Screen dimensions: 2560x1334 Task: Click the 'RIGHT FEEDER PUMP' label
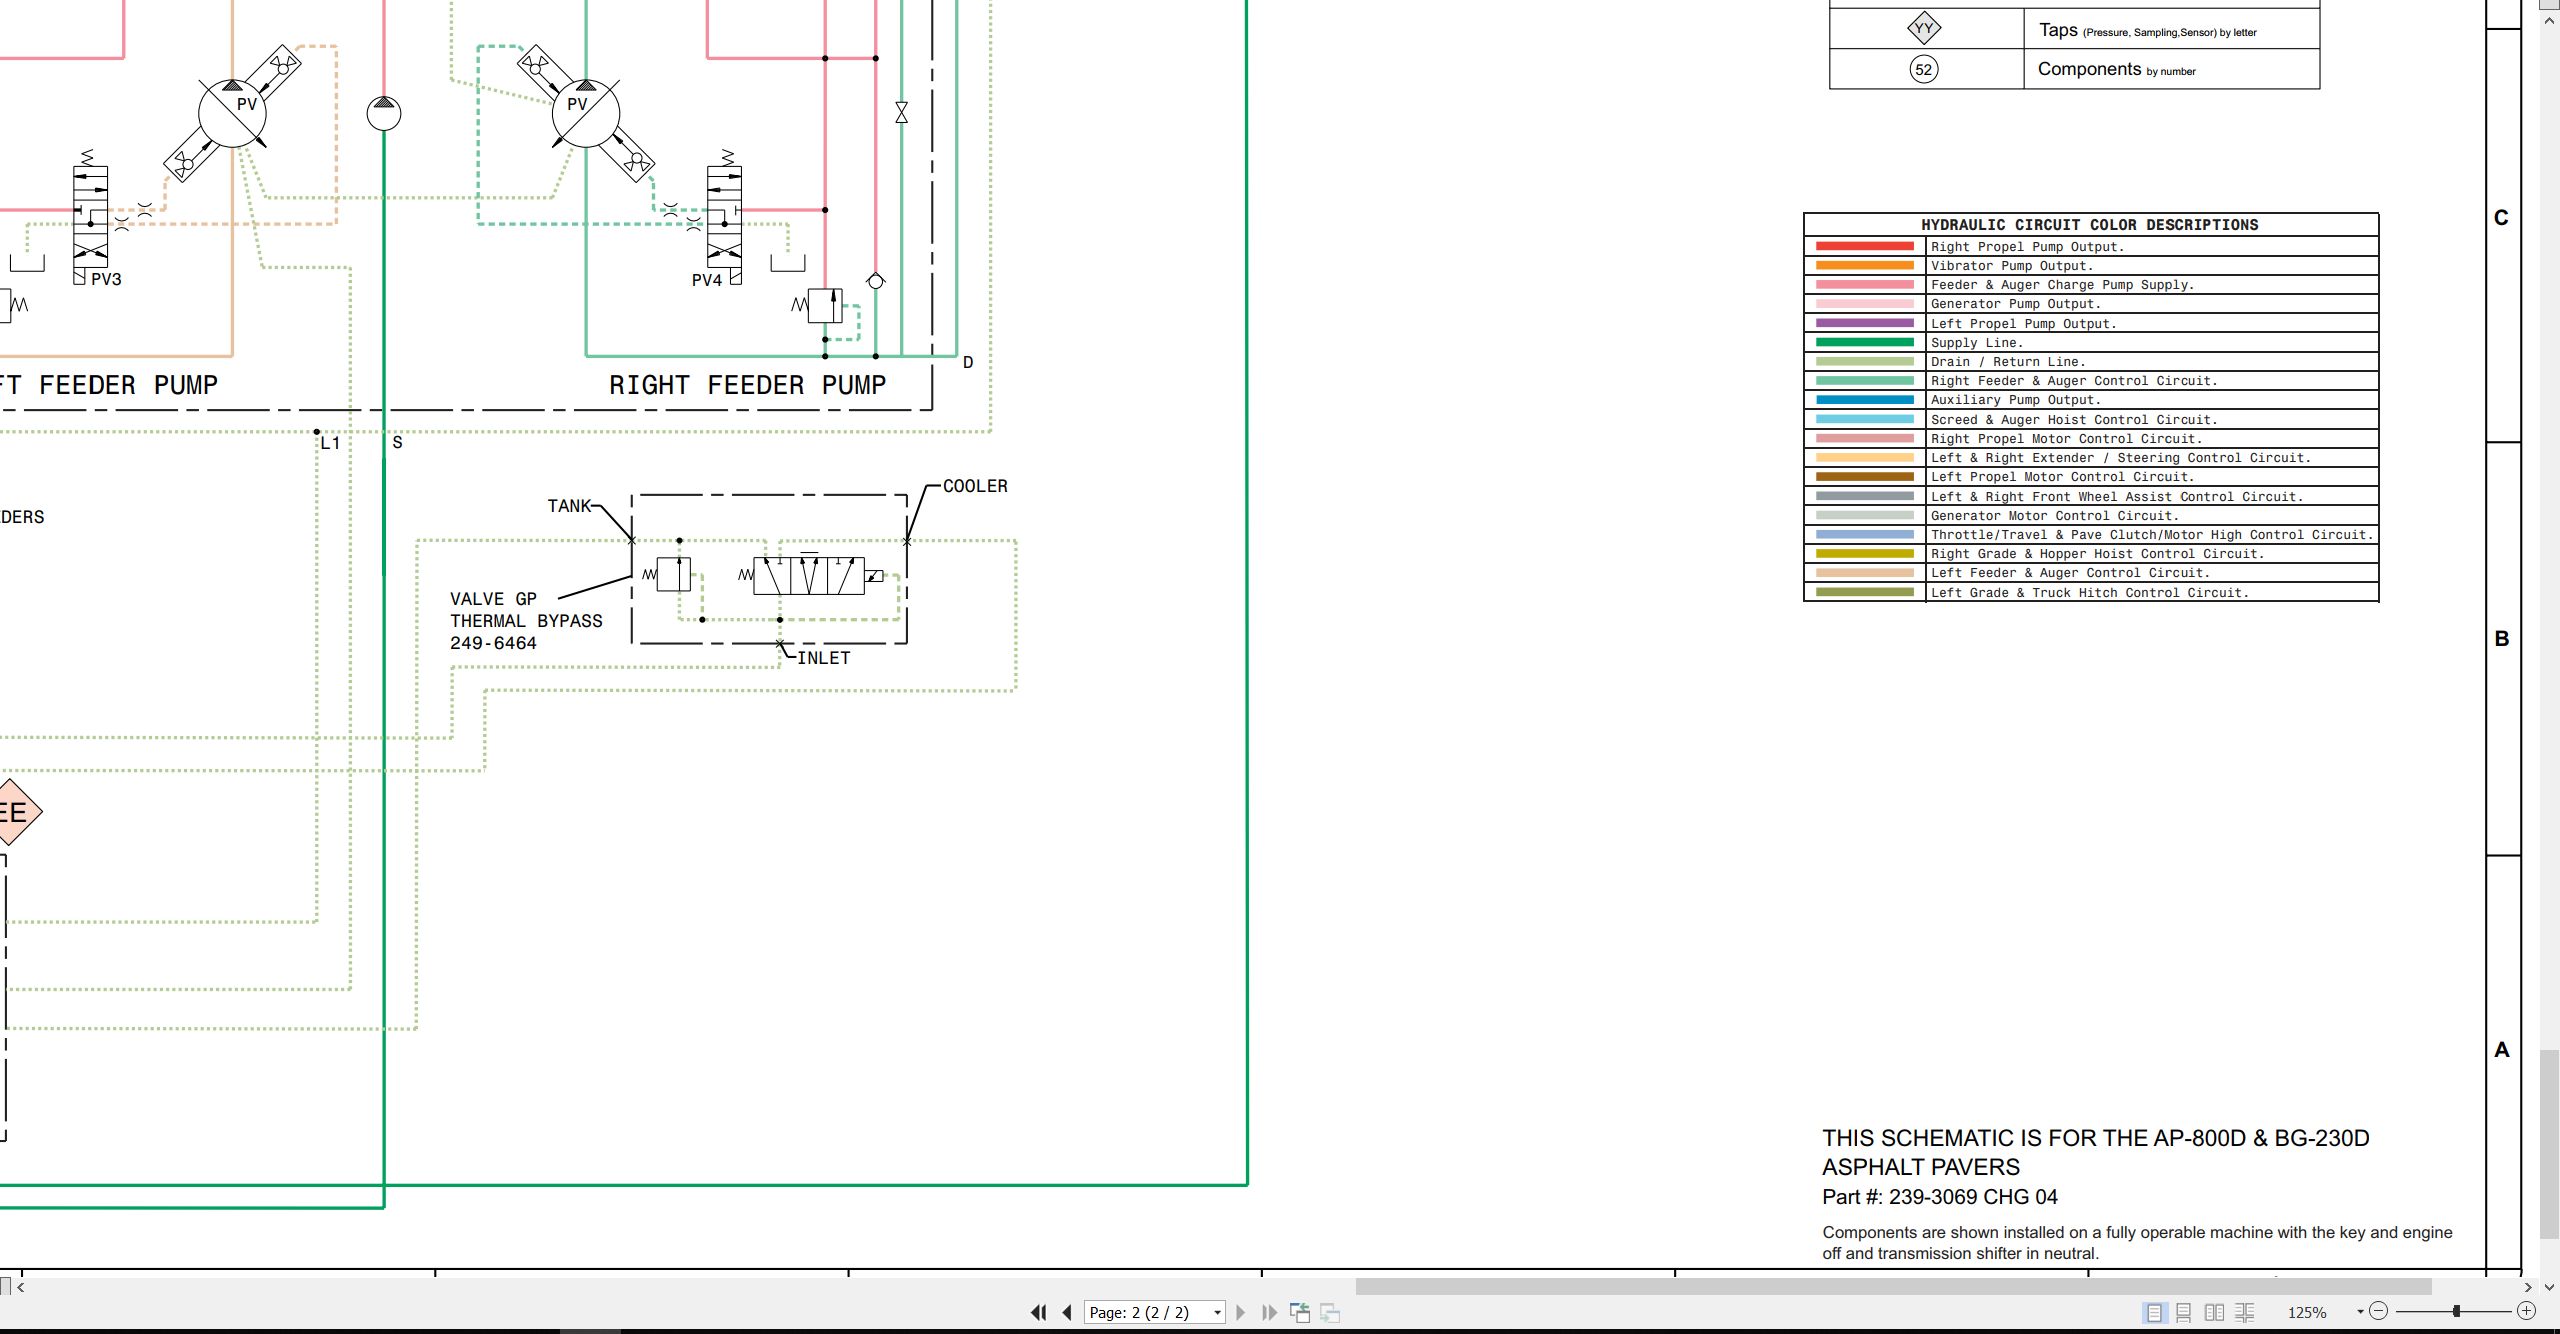(x=747, y=385)
